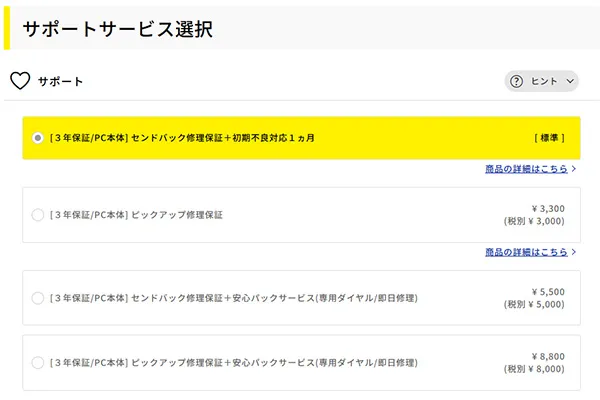Image resolution: width=600 pixels, height=400 pixels.
Task: Choose センドバック修理保証＋安心パックサービス radio option
Action: 38,298
